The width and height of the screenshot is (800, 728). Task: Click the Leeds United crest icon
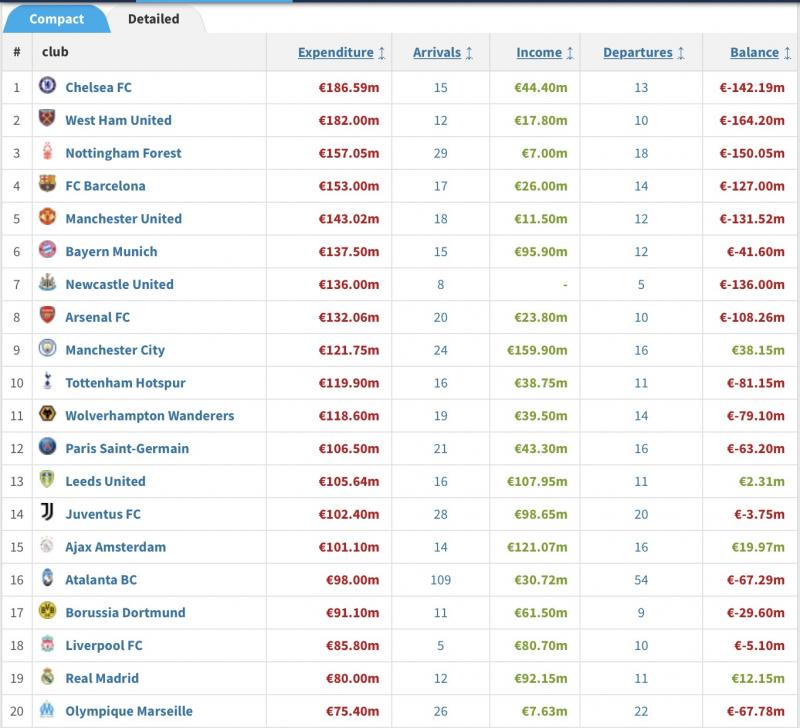click(x=47, y=479)
